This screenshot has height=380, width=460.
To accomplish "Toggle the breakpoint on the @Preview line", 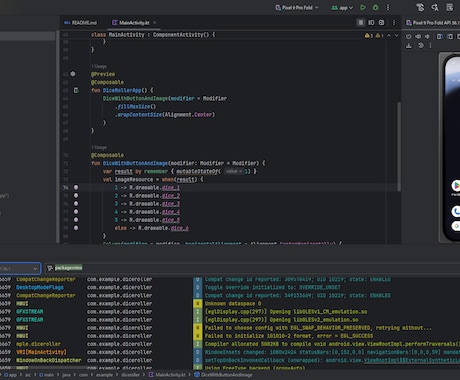I will click(73, 74).
